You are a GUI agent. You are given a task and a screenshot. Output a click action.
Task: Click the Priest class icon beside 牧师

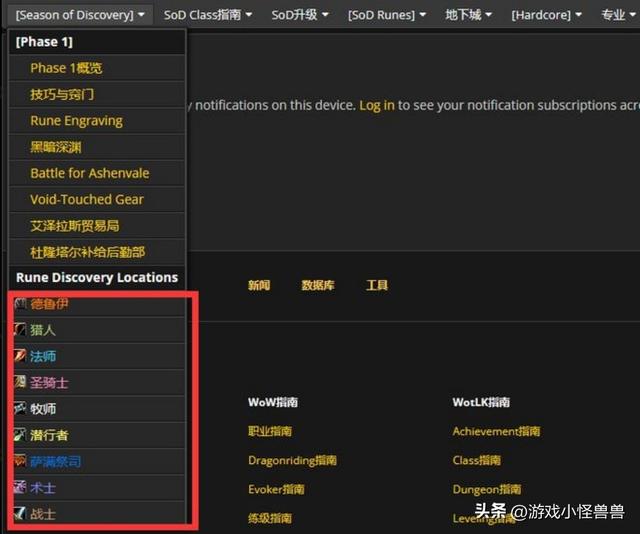[x=20, y=408]
